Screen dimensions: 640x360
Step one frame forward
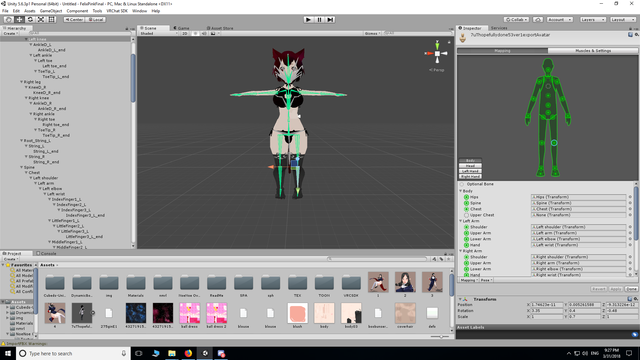pyautogui.click(x=330, y=20)
